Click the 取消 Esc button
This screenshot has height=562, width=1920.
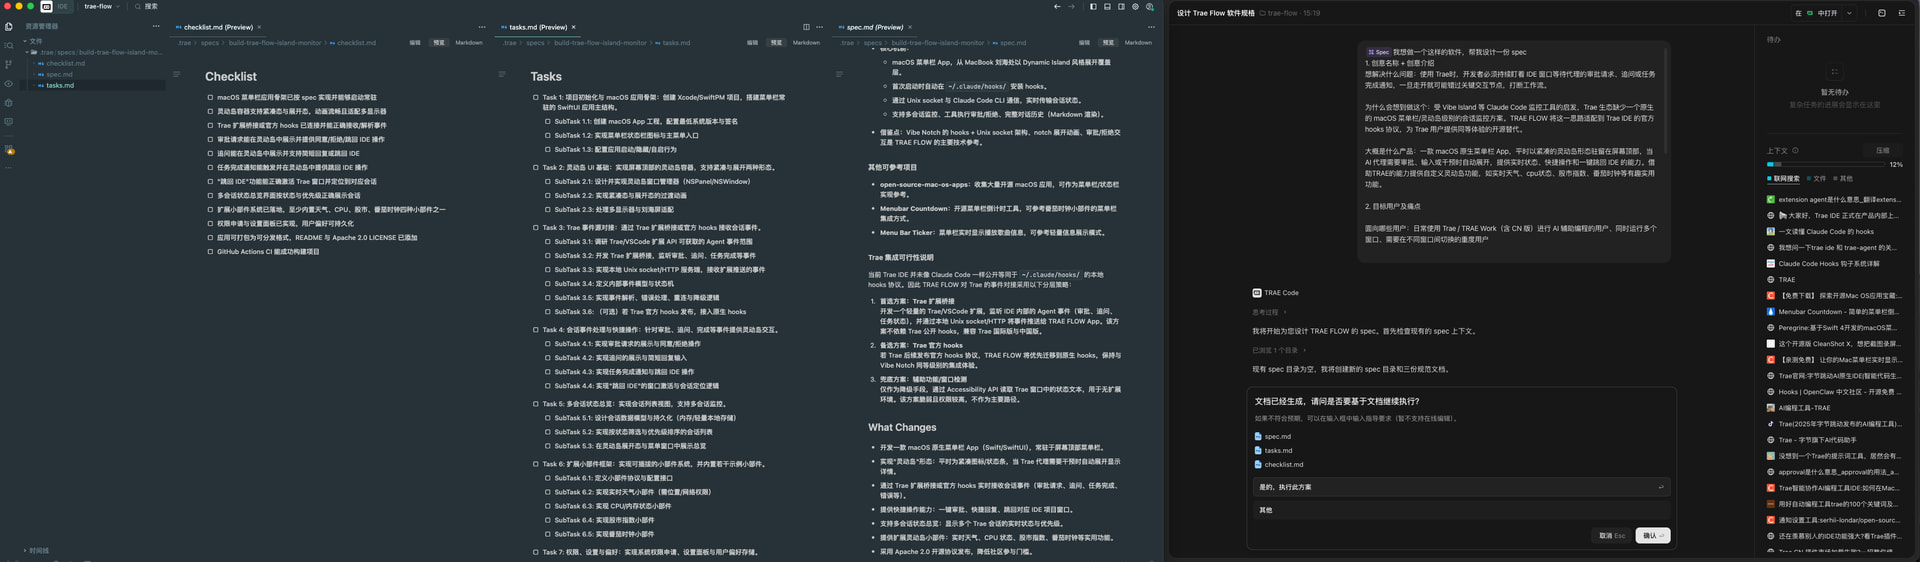point(1611,536)
